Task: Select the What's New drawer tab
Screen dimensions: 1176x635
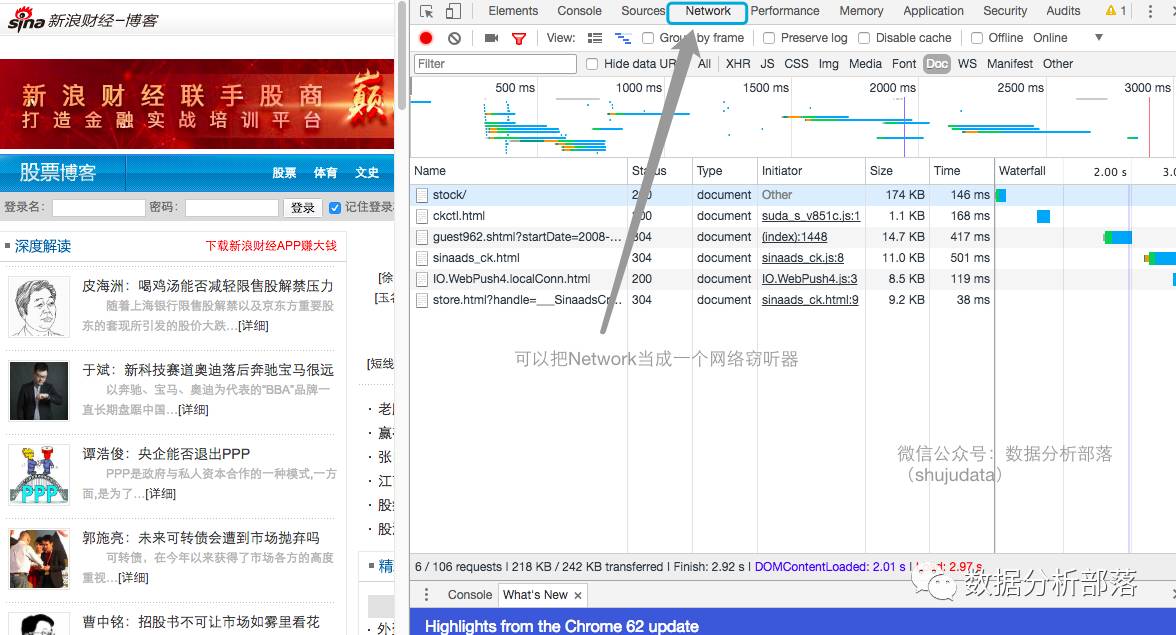Action: click(536, 595)
